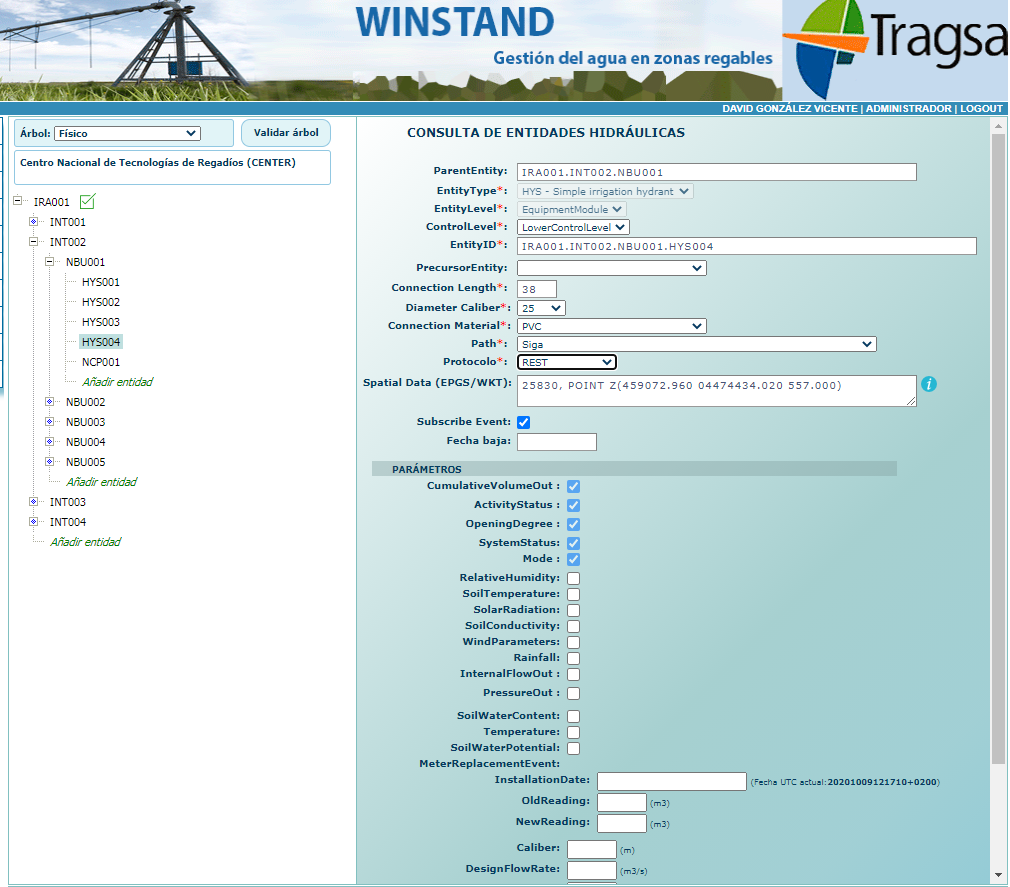Click the ADMINISTRADOR link in header
1010x887 pixels.
coord(908,108)
